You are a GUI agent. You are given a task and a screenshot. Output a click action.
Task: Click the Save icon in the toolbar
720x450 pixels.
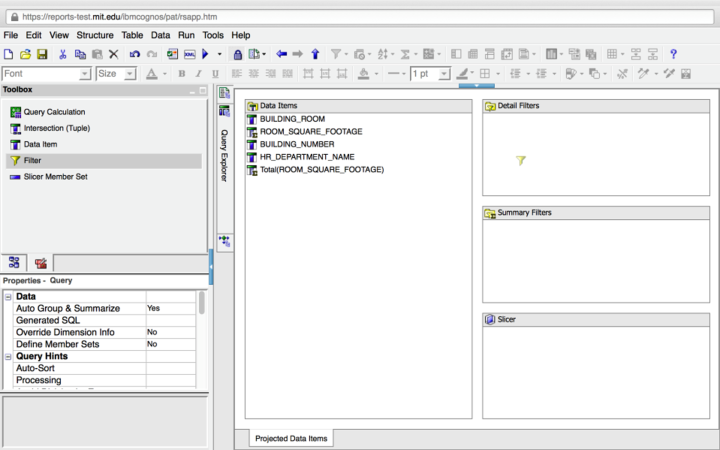click(42, 54)
